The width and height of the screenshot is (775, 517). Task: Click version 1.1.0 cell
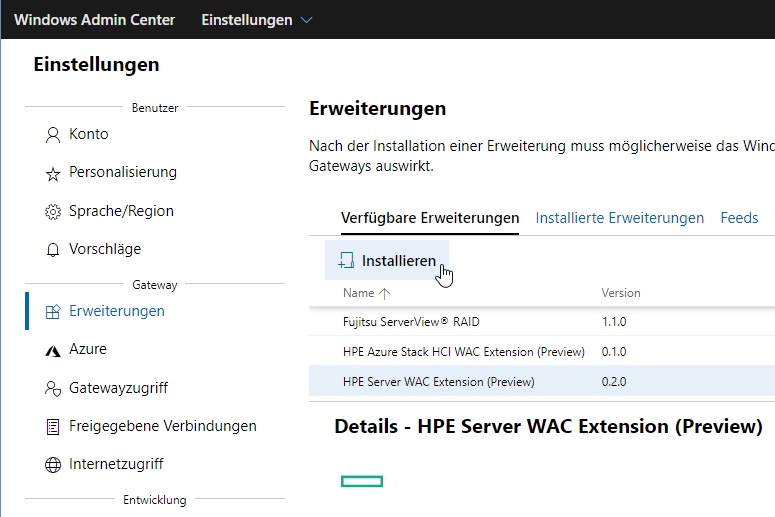[x=614, y=322]
